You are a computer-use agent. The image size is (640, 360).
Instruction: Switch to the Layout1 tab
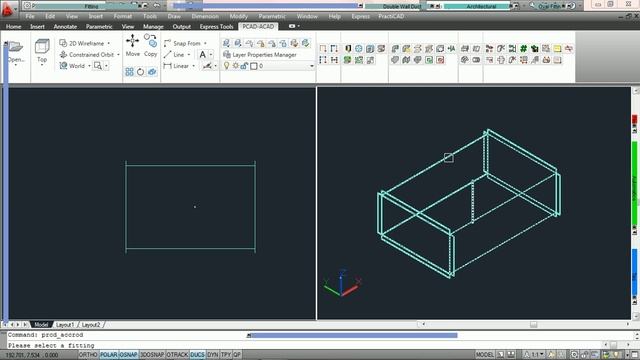coord(65,325)
